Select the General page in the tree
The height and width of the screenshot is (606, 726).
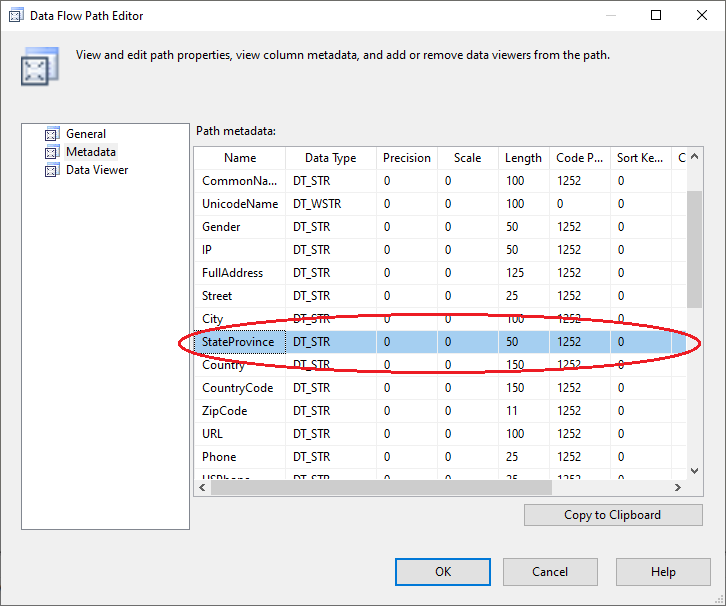pyautogui.click(x=86, y=134)
